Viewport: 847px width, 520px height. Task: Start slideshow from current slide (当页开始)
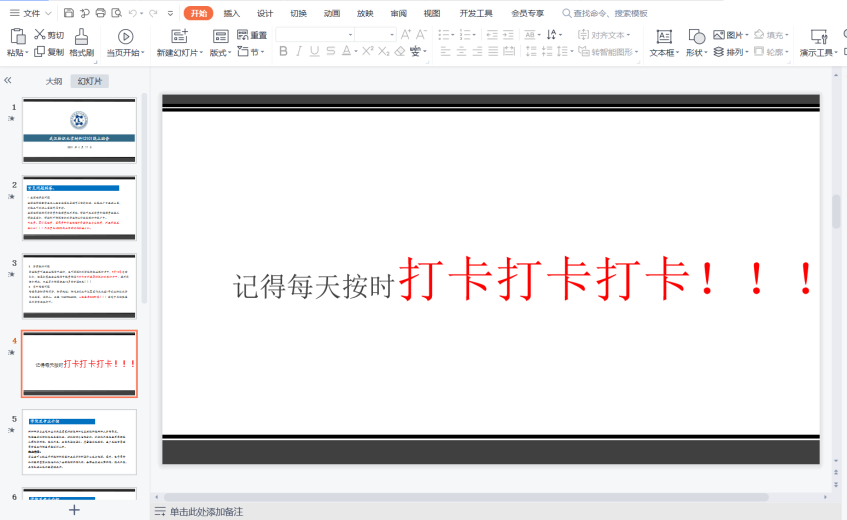pos(125,43)
